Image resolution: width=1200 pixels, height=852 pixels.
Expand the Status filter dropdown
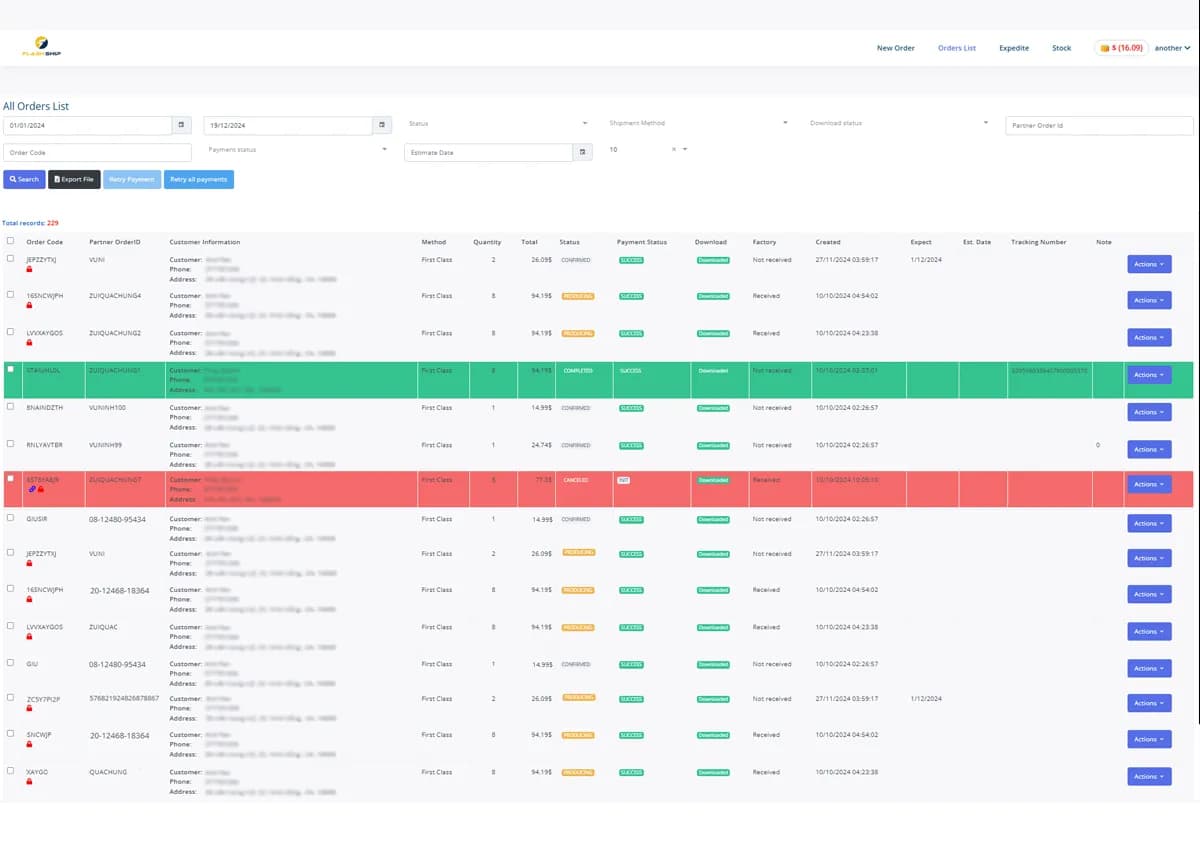tap(498, 124)
